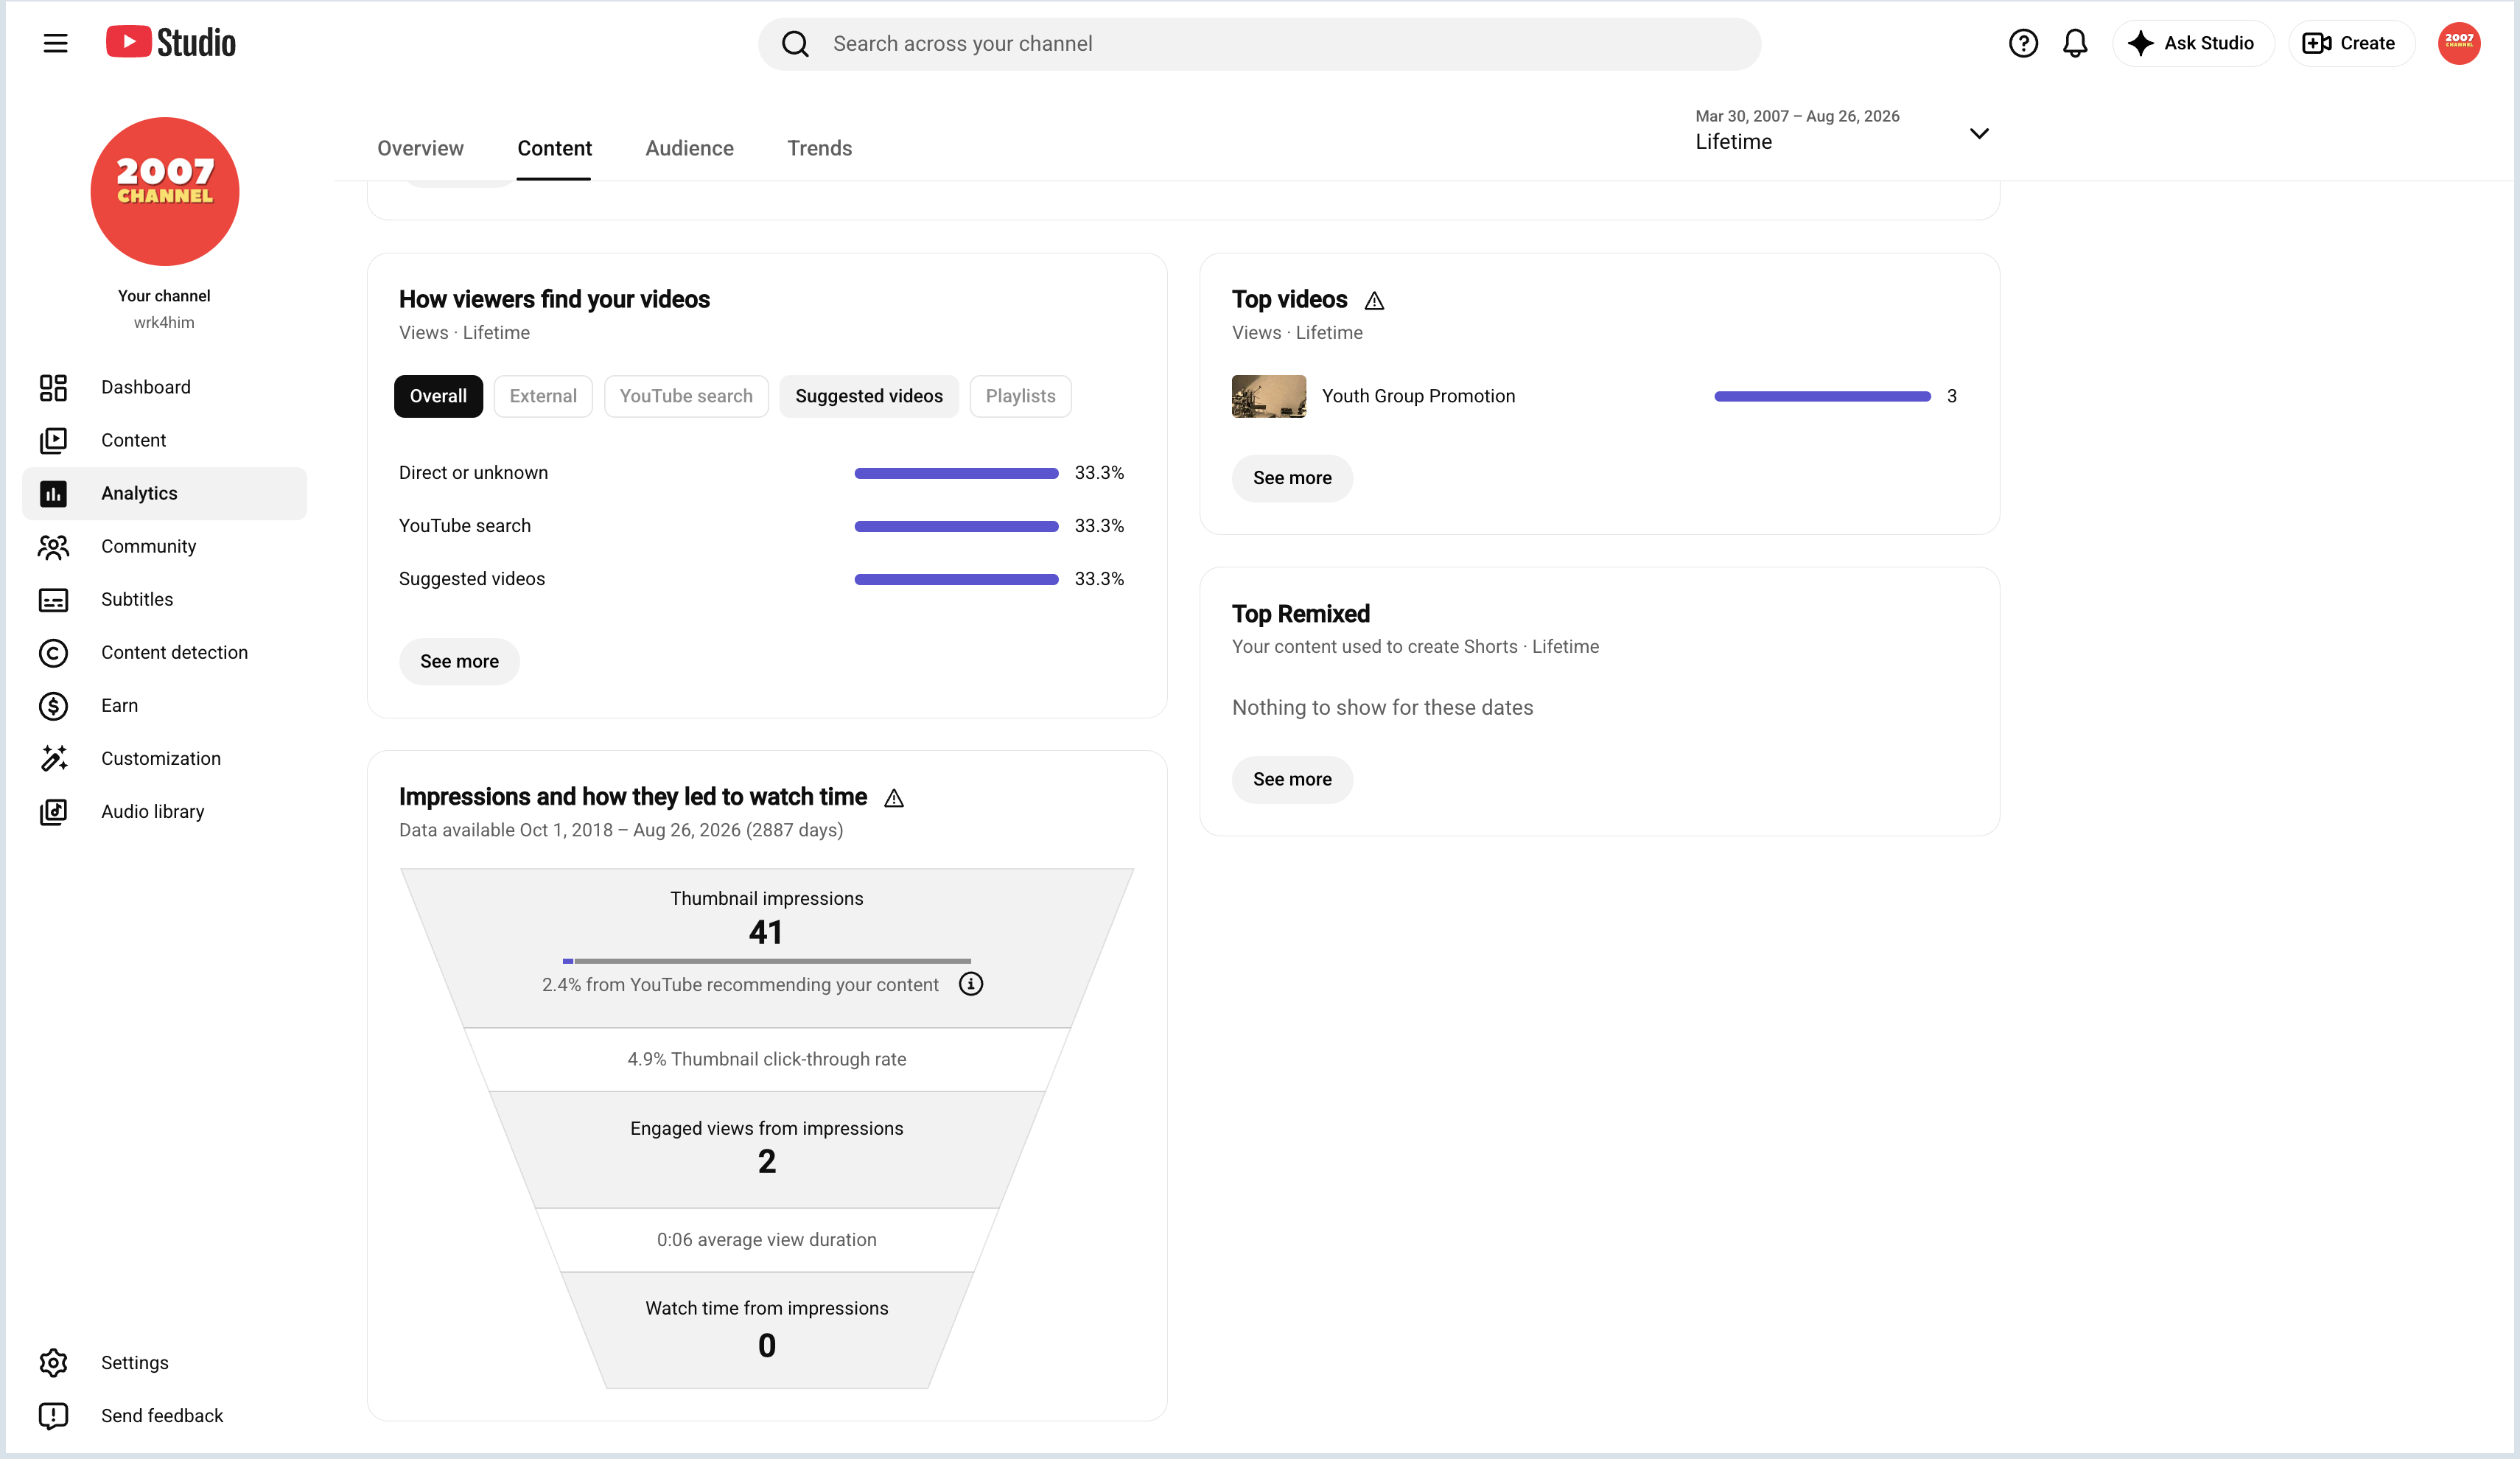This screenshot has height=1459, width=2520.
Task: Select the Overall traffic source chip
Action: (x=438, y=396)
